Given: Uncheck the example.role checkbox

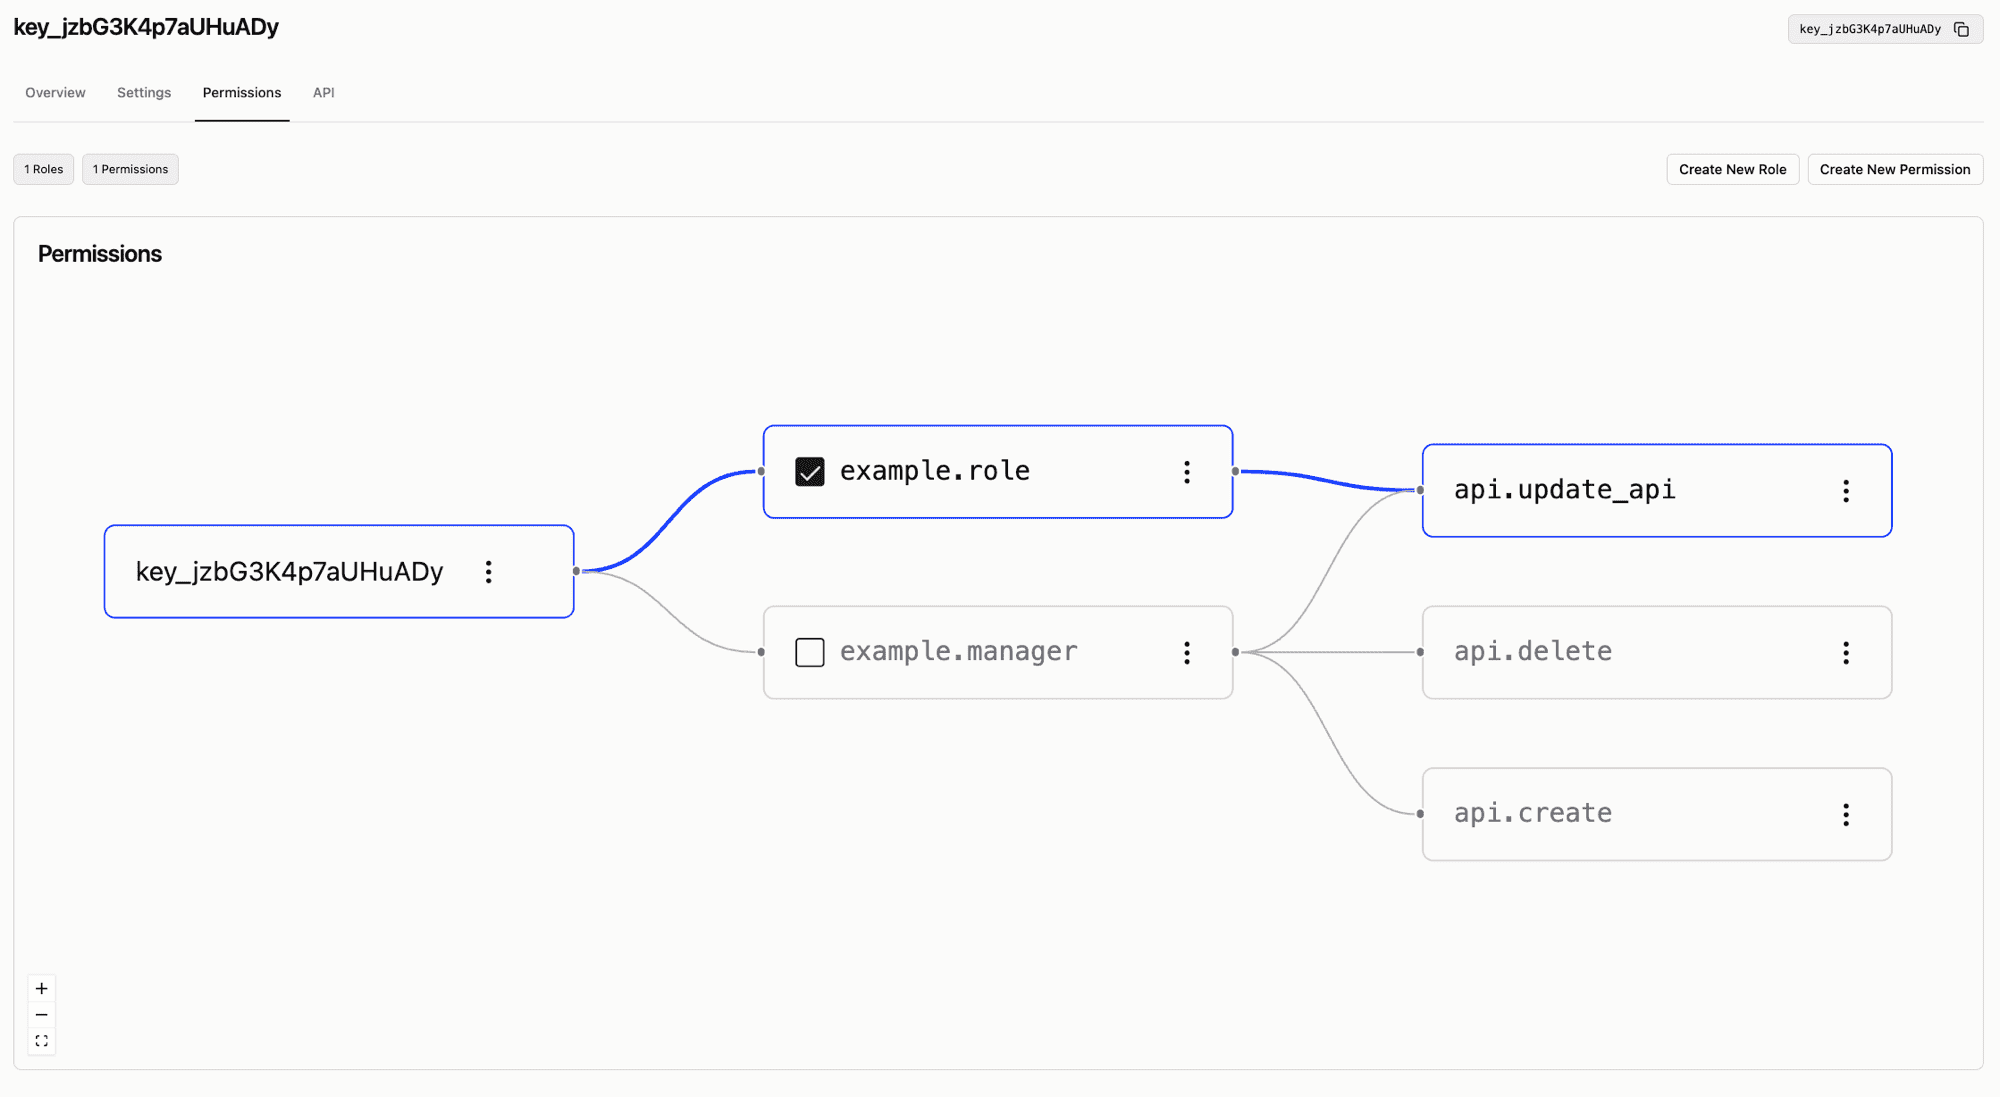Looking at the screenshot, I should point(809,471).
